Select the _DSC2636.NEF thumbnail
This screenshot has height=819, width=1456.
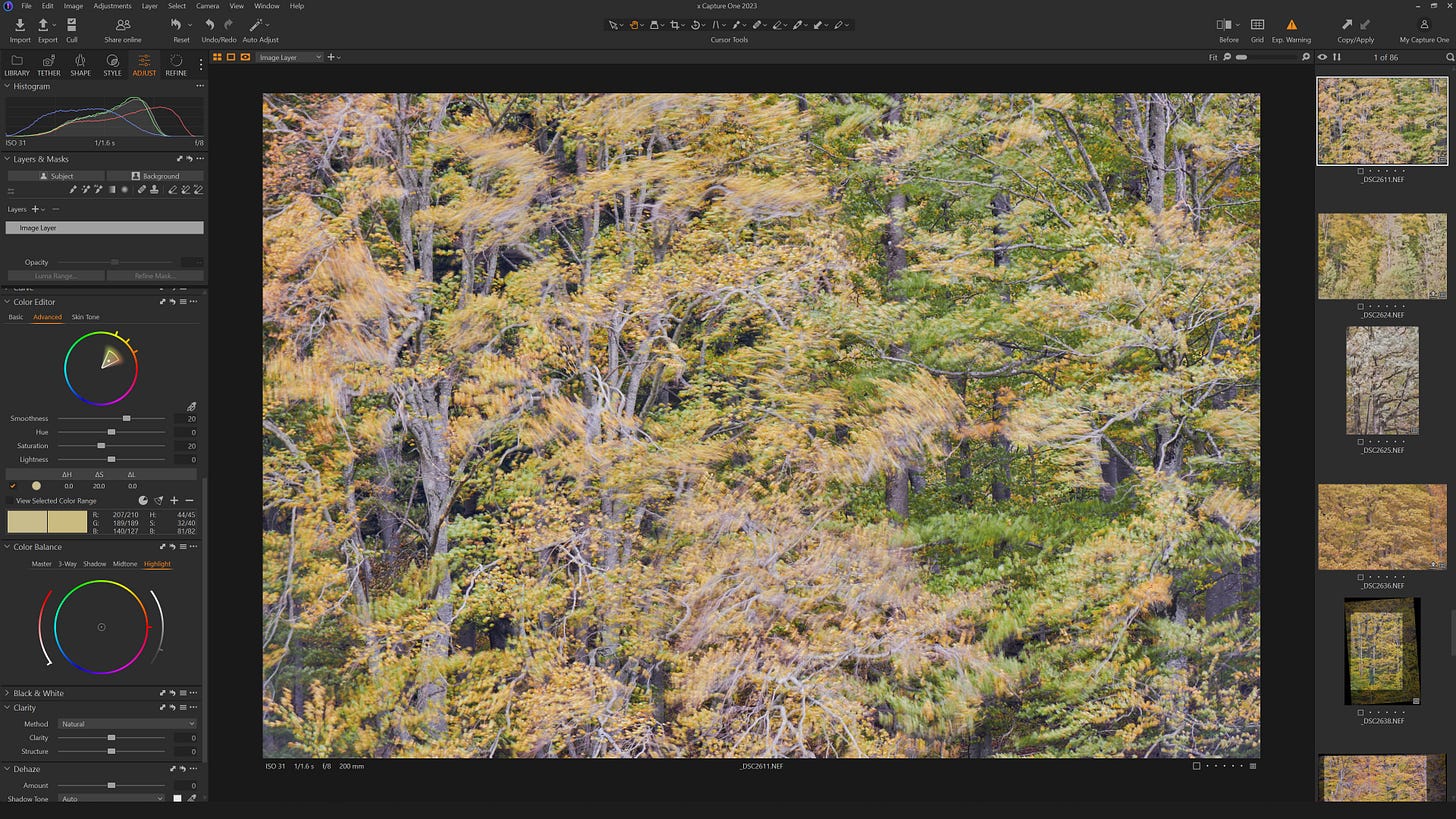point(1382,527)
